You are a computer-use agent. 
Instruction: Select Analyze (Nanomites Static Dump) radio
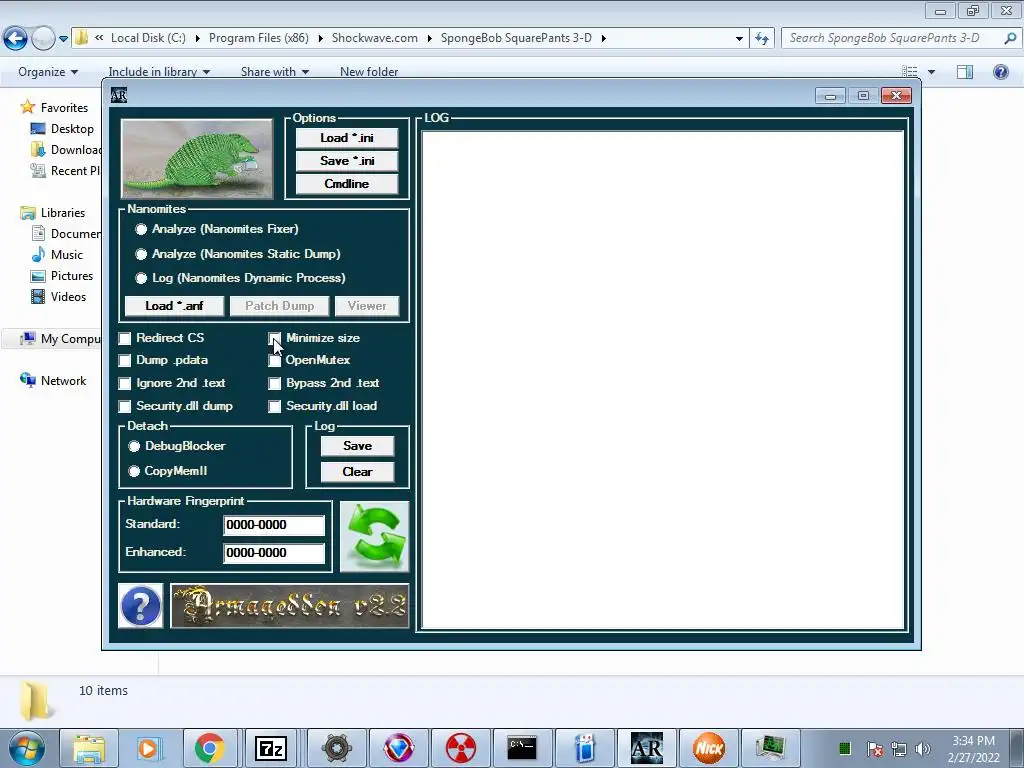(141, 254)
